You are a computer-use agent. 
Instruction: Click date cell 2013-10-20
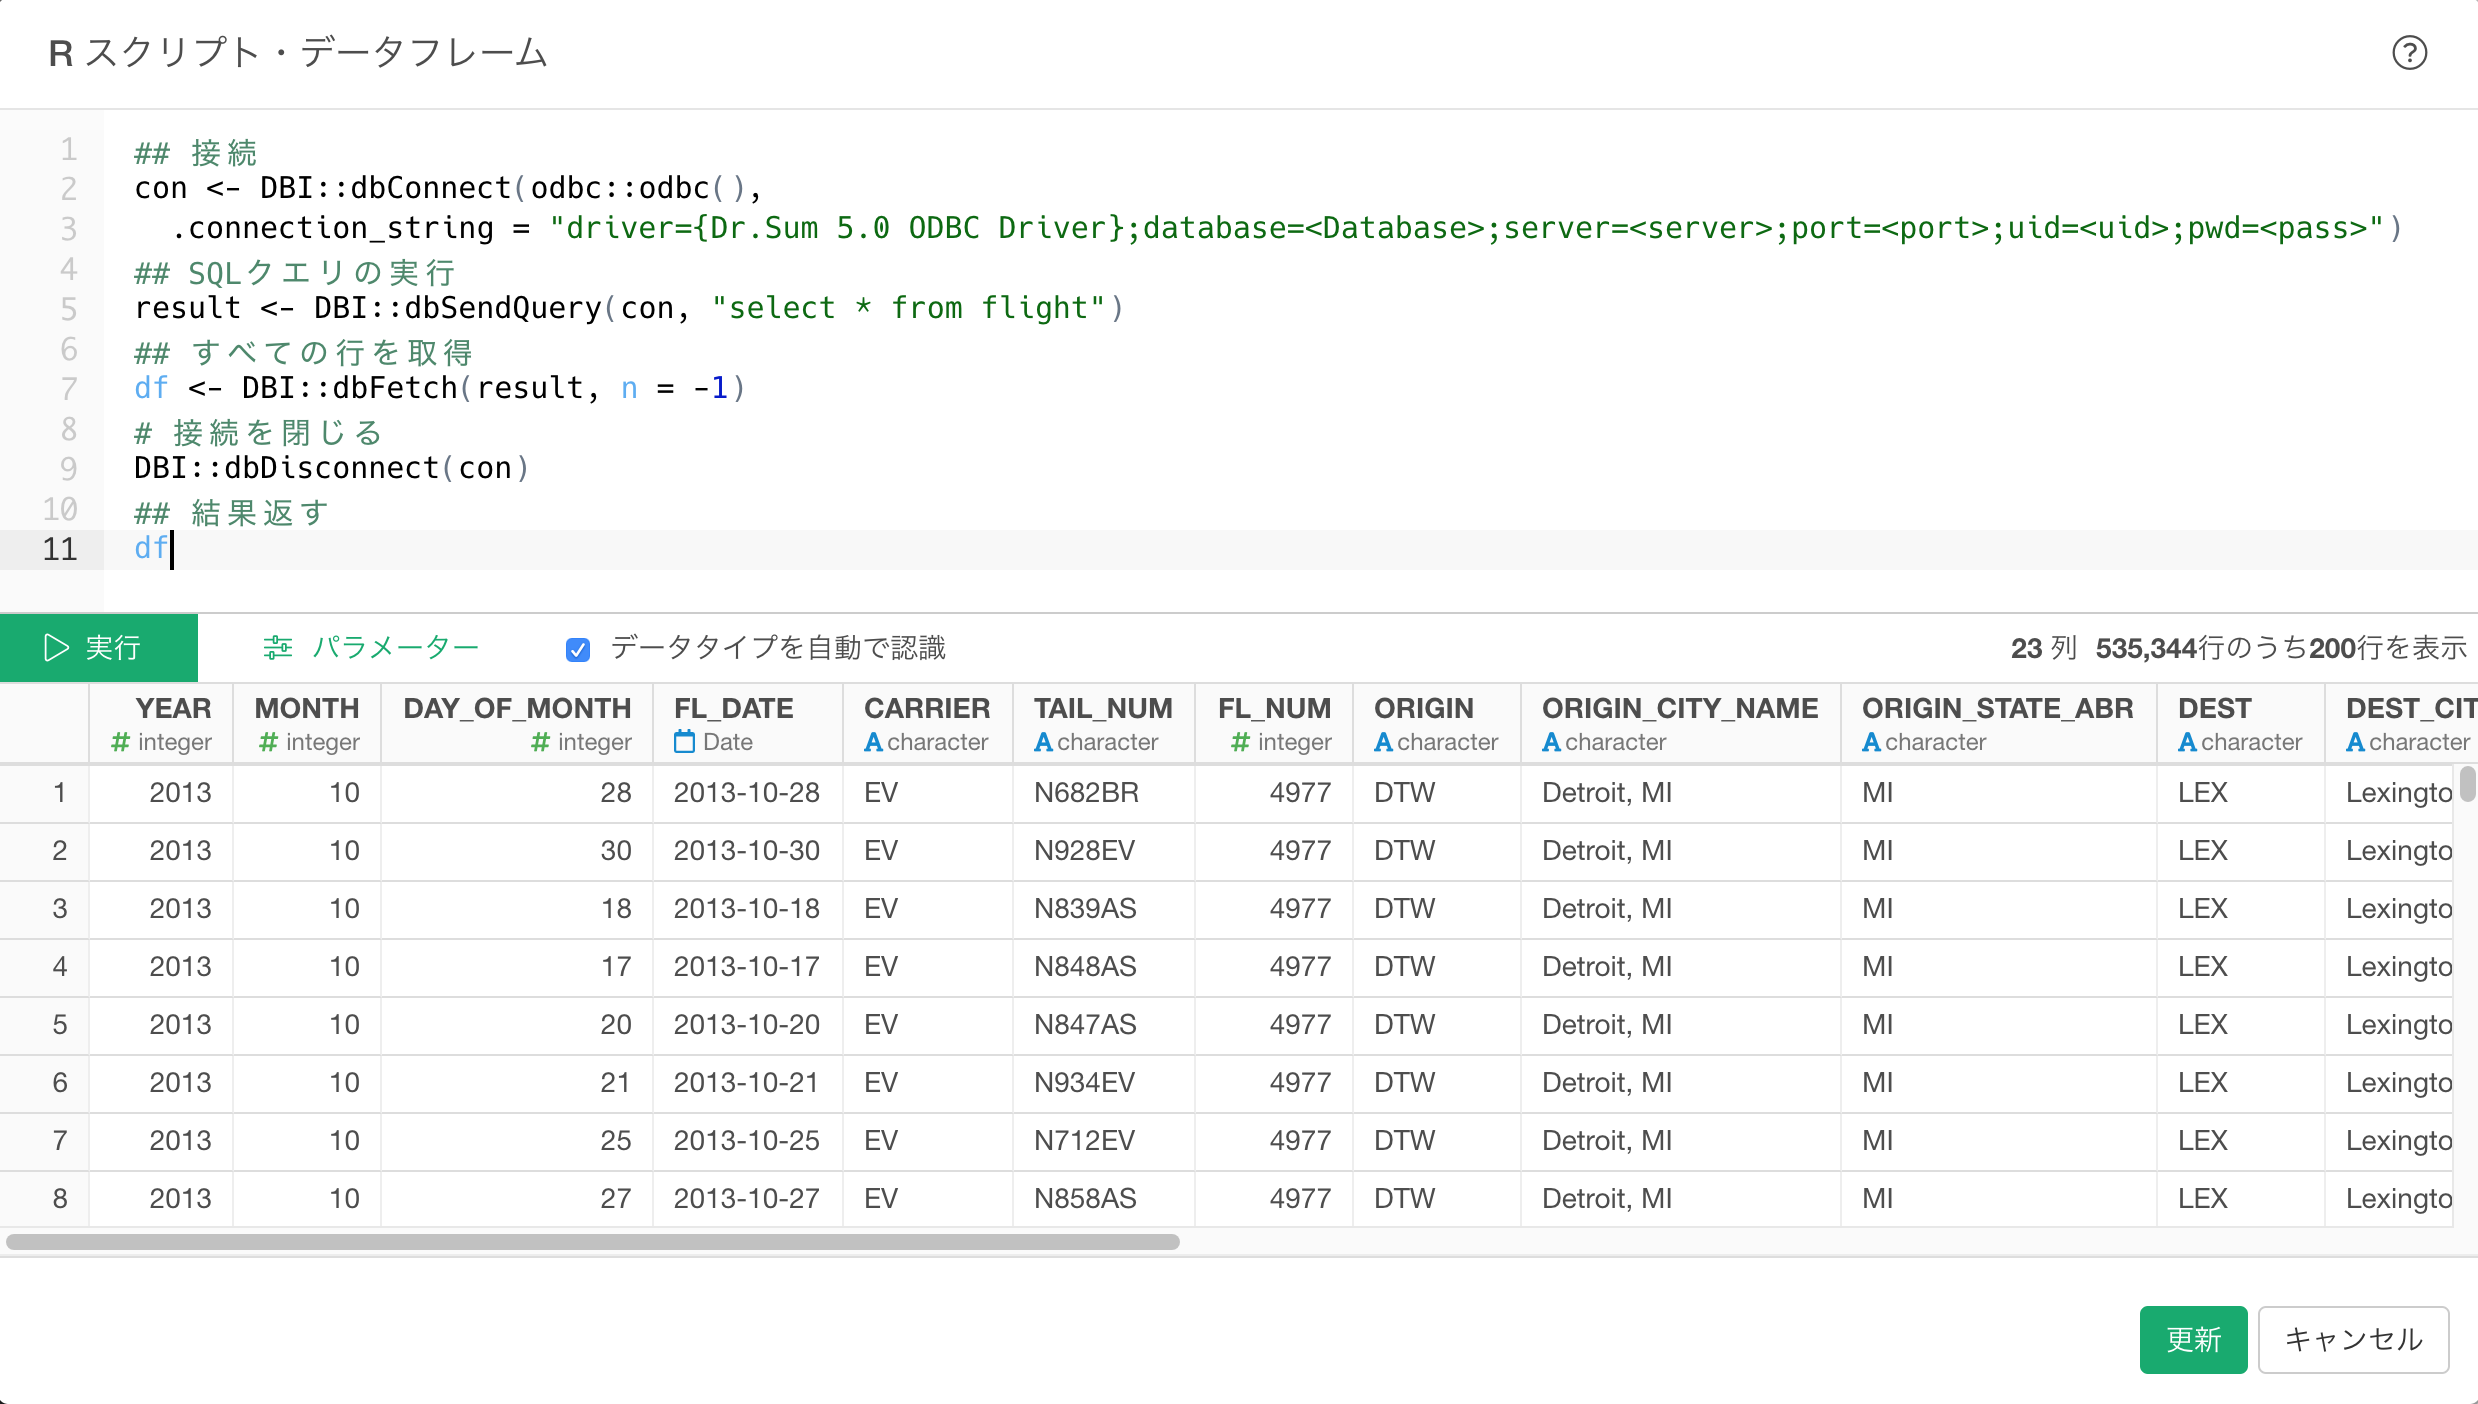(x=747, y=1025)
